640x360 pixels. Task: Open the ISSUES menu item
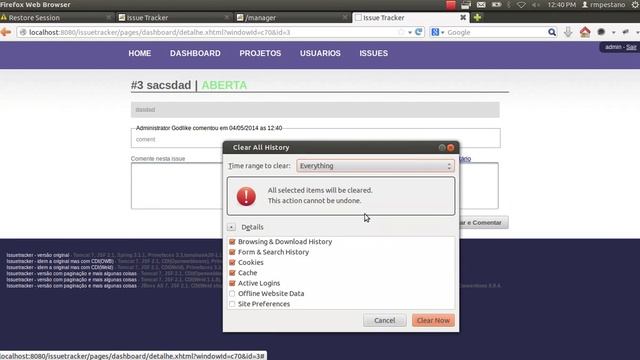pos(373,53)
